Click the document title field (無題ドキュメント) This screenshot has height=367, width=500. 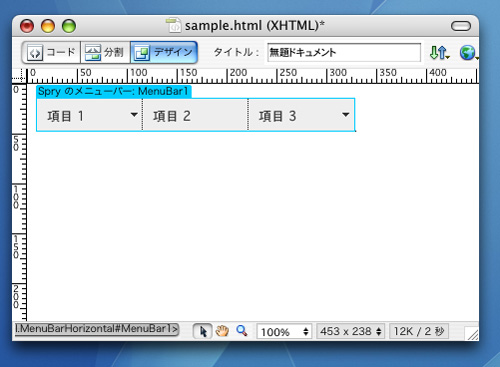click(x=344, y=52)
